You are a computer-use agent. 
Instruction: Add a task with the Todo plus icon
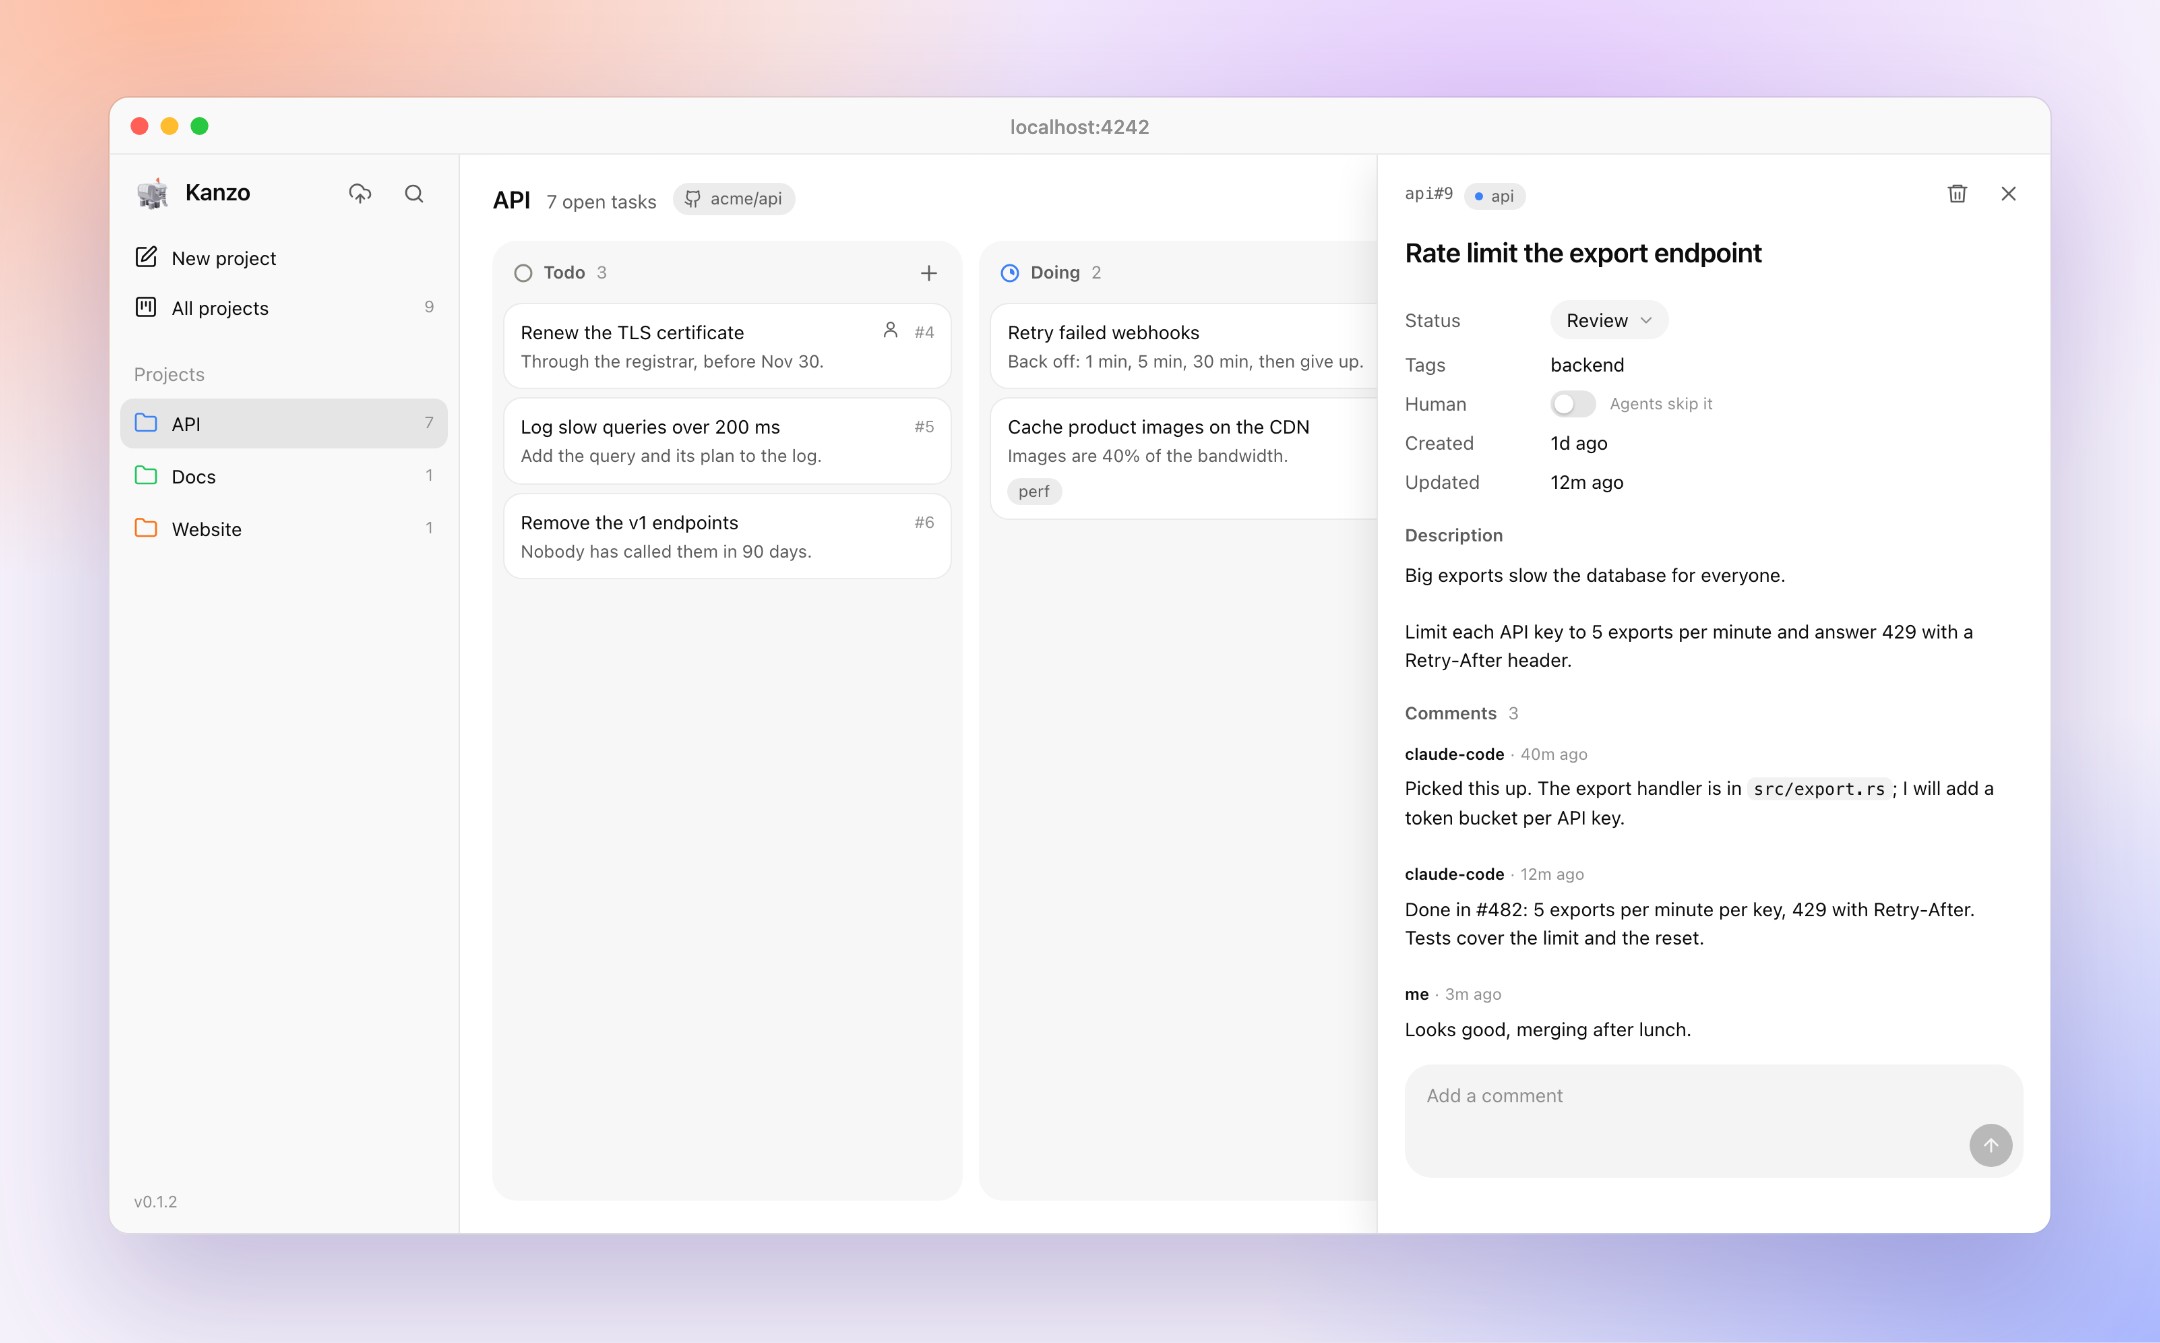click(929, 273)
